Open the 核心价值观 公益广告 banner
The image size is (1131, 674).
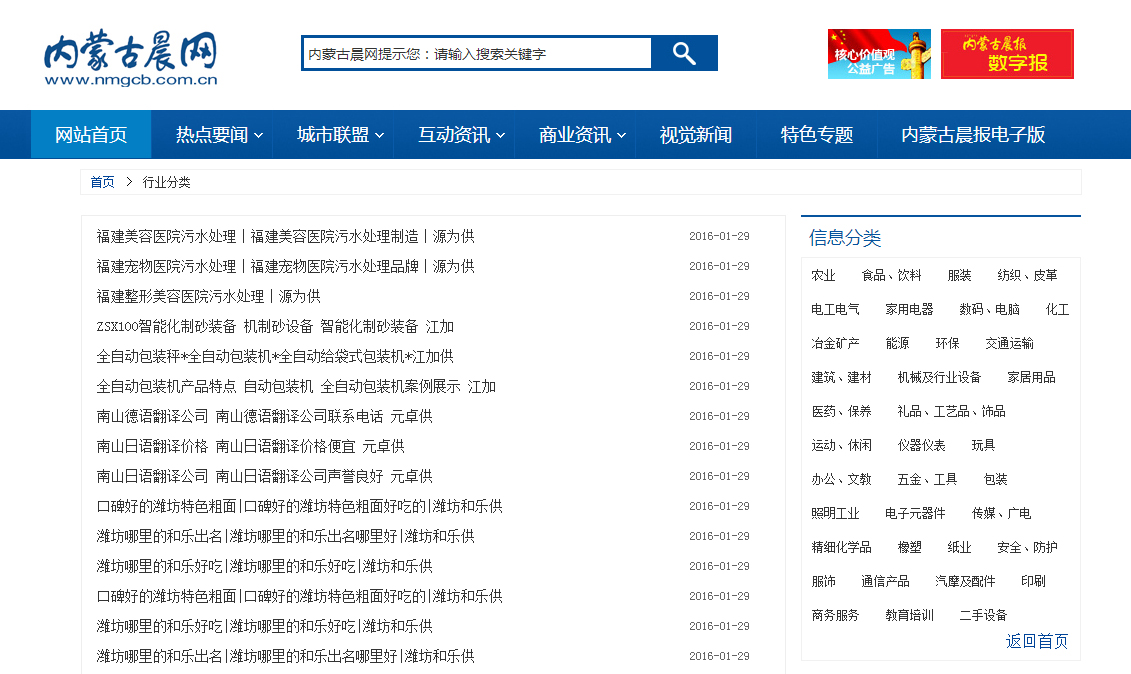[878, 54]
